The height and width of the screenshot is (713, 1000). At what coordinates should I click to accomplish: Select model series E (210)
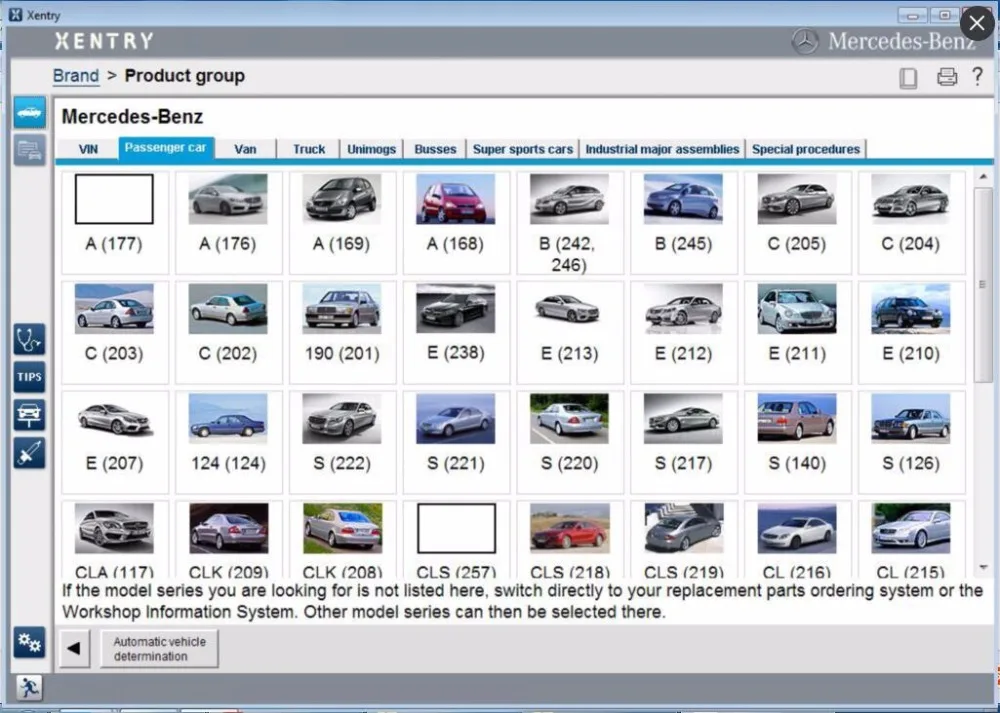[911, 332]
